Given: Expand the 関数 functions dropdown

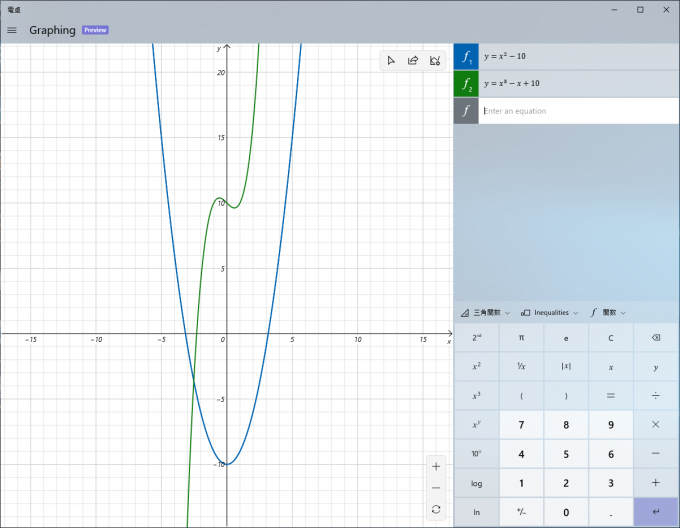Looking at the screenshot, I should click(x=608, y=313).
